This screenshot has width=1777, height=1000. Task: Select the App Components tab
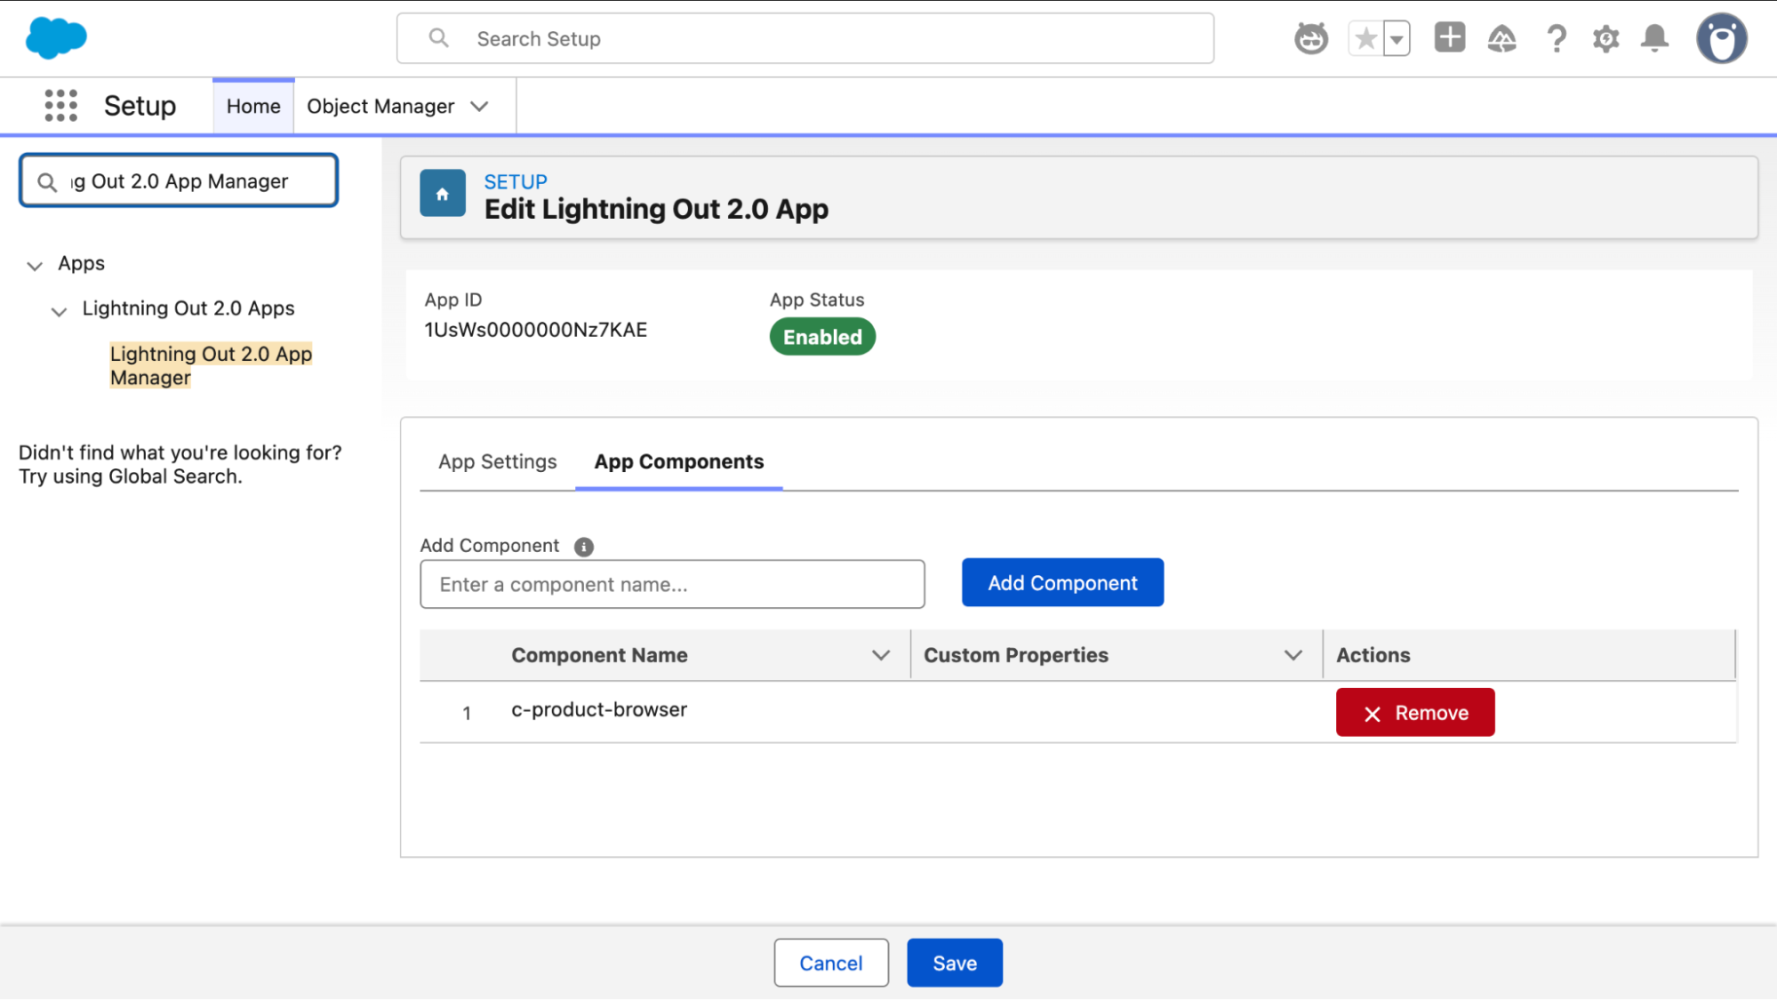pos(679,462)
